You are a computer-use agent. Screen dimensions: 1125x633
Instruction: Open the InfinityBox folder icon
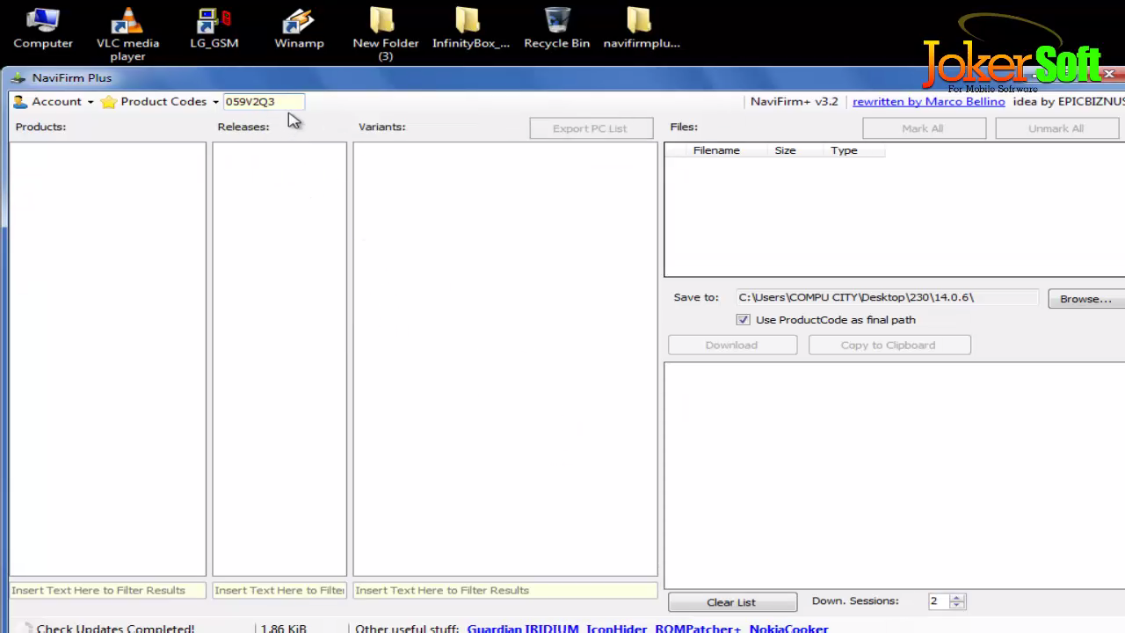471,28
